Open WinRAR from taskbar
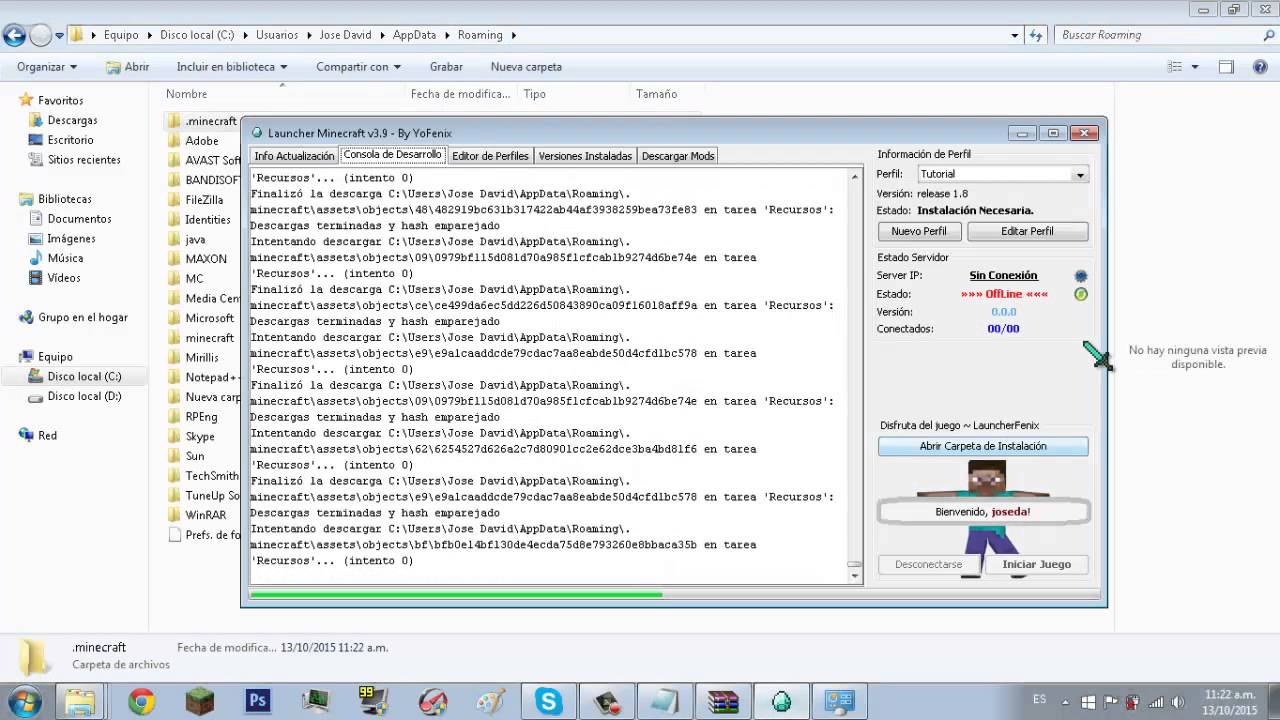The image size is (1280, 720). (x=722, y=701)
